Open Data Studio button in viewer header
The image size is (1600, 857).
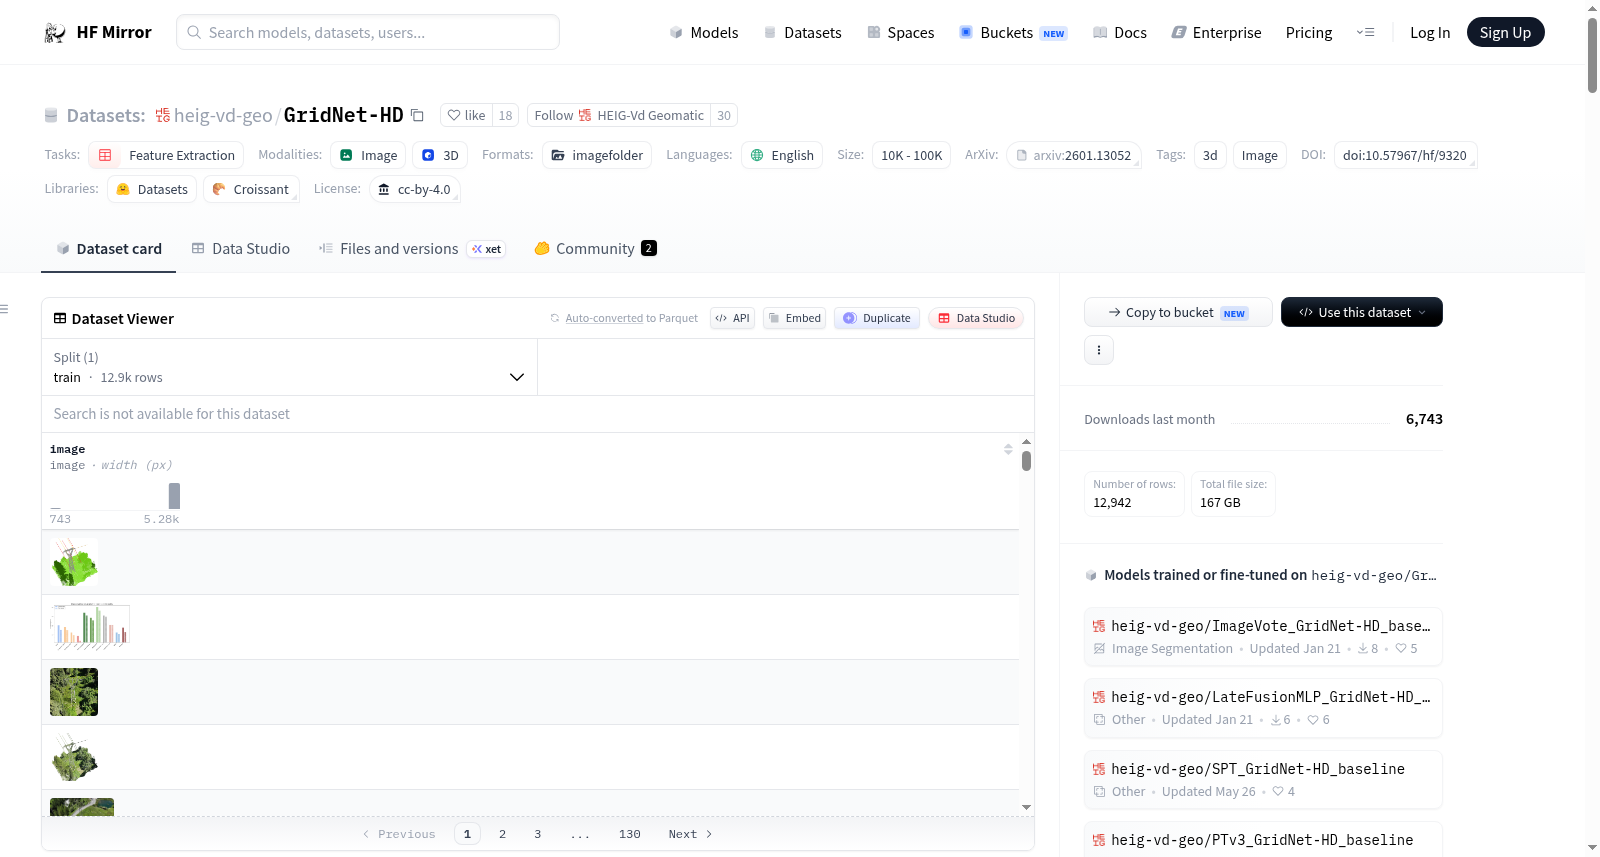976,318
